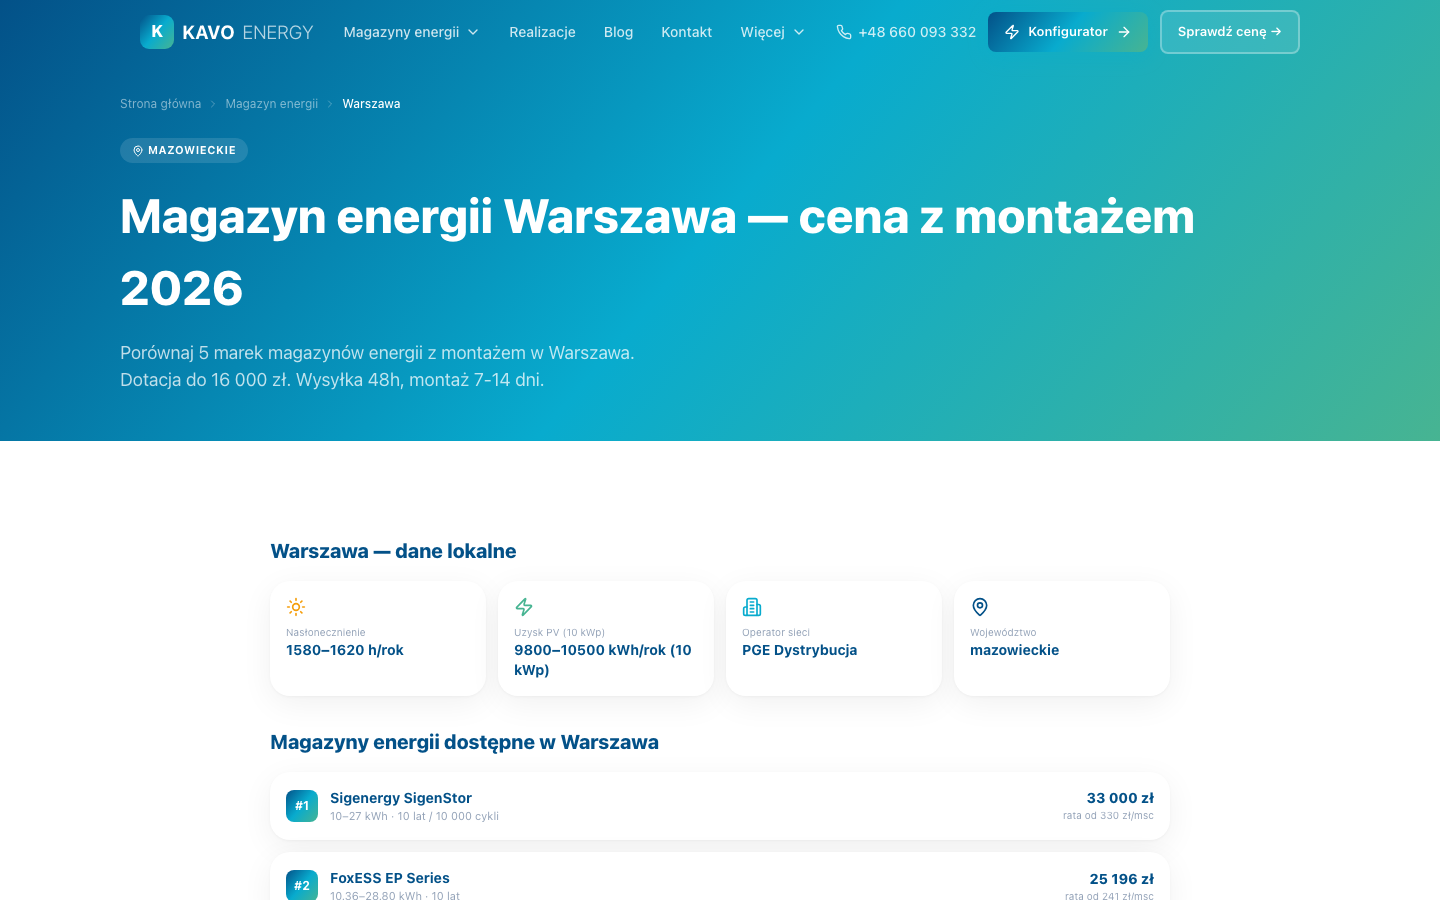
Task: Click the map pin icon in Województwo card
Action: pos(980,607)
